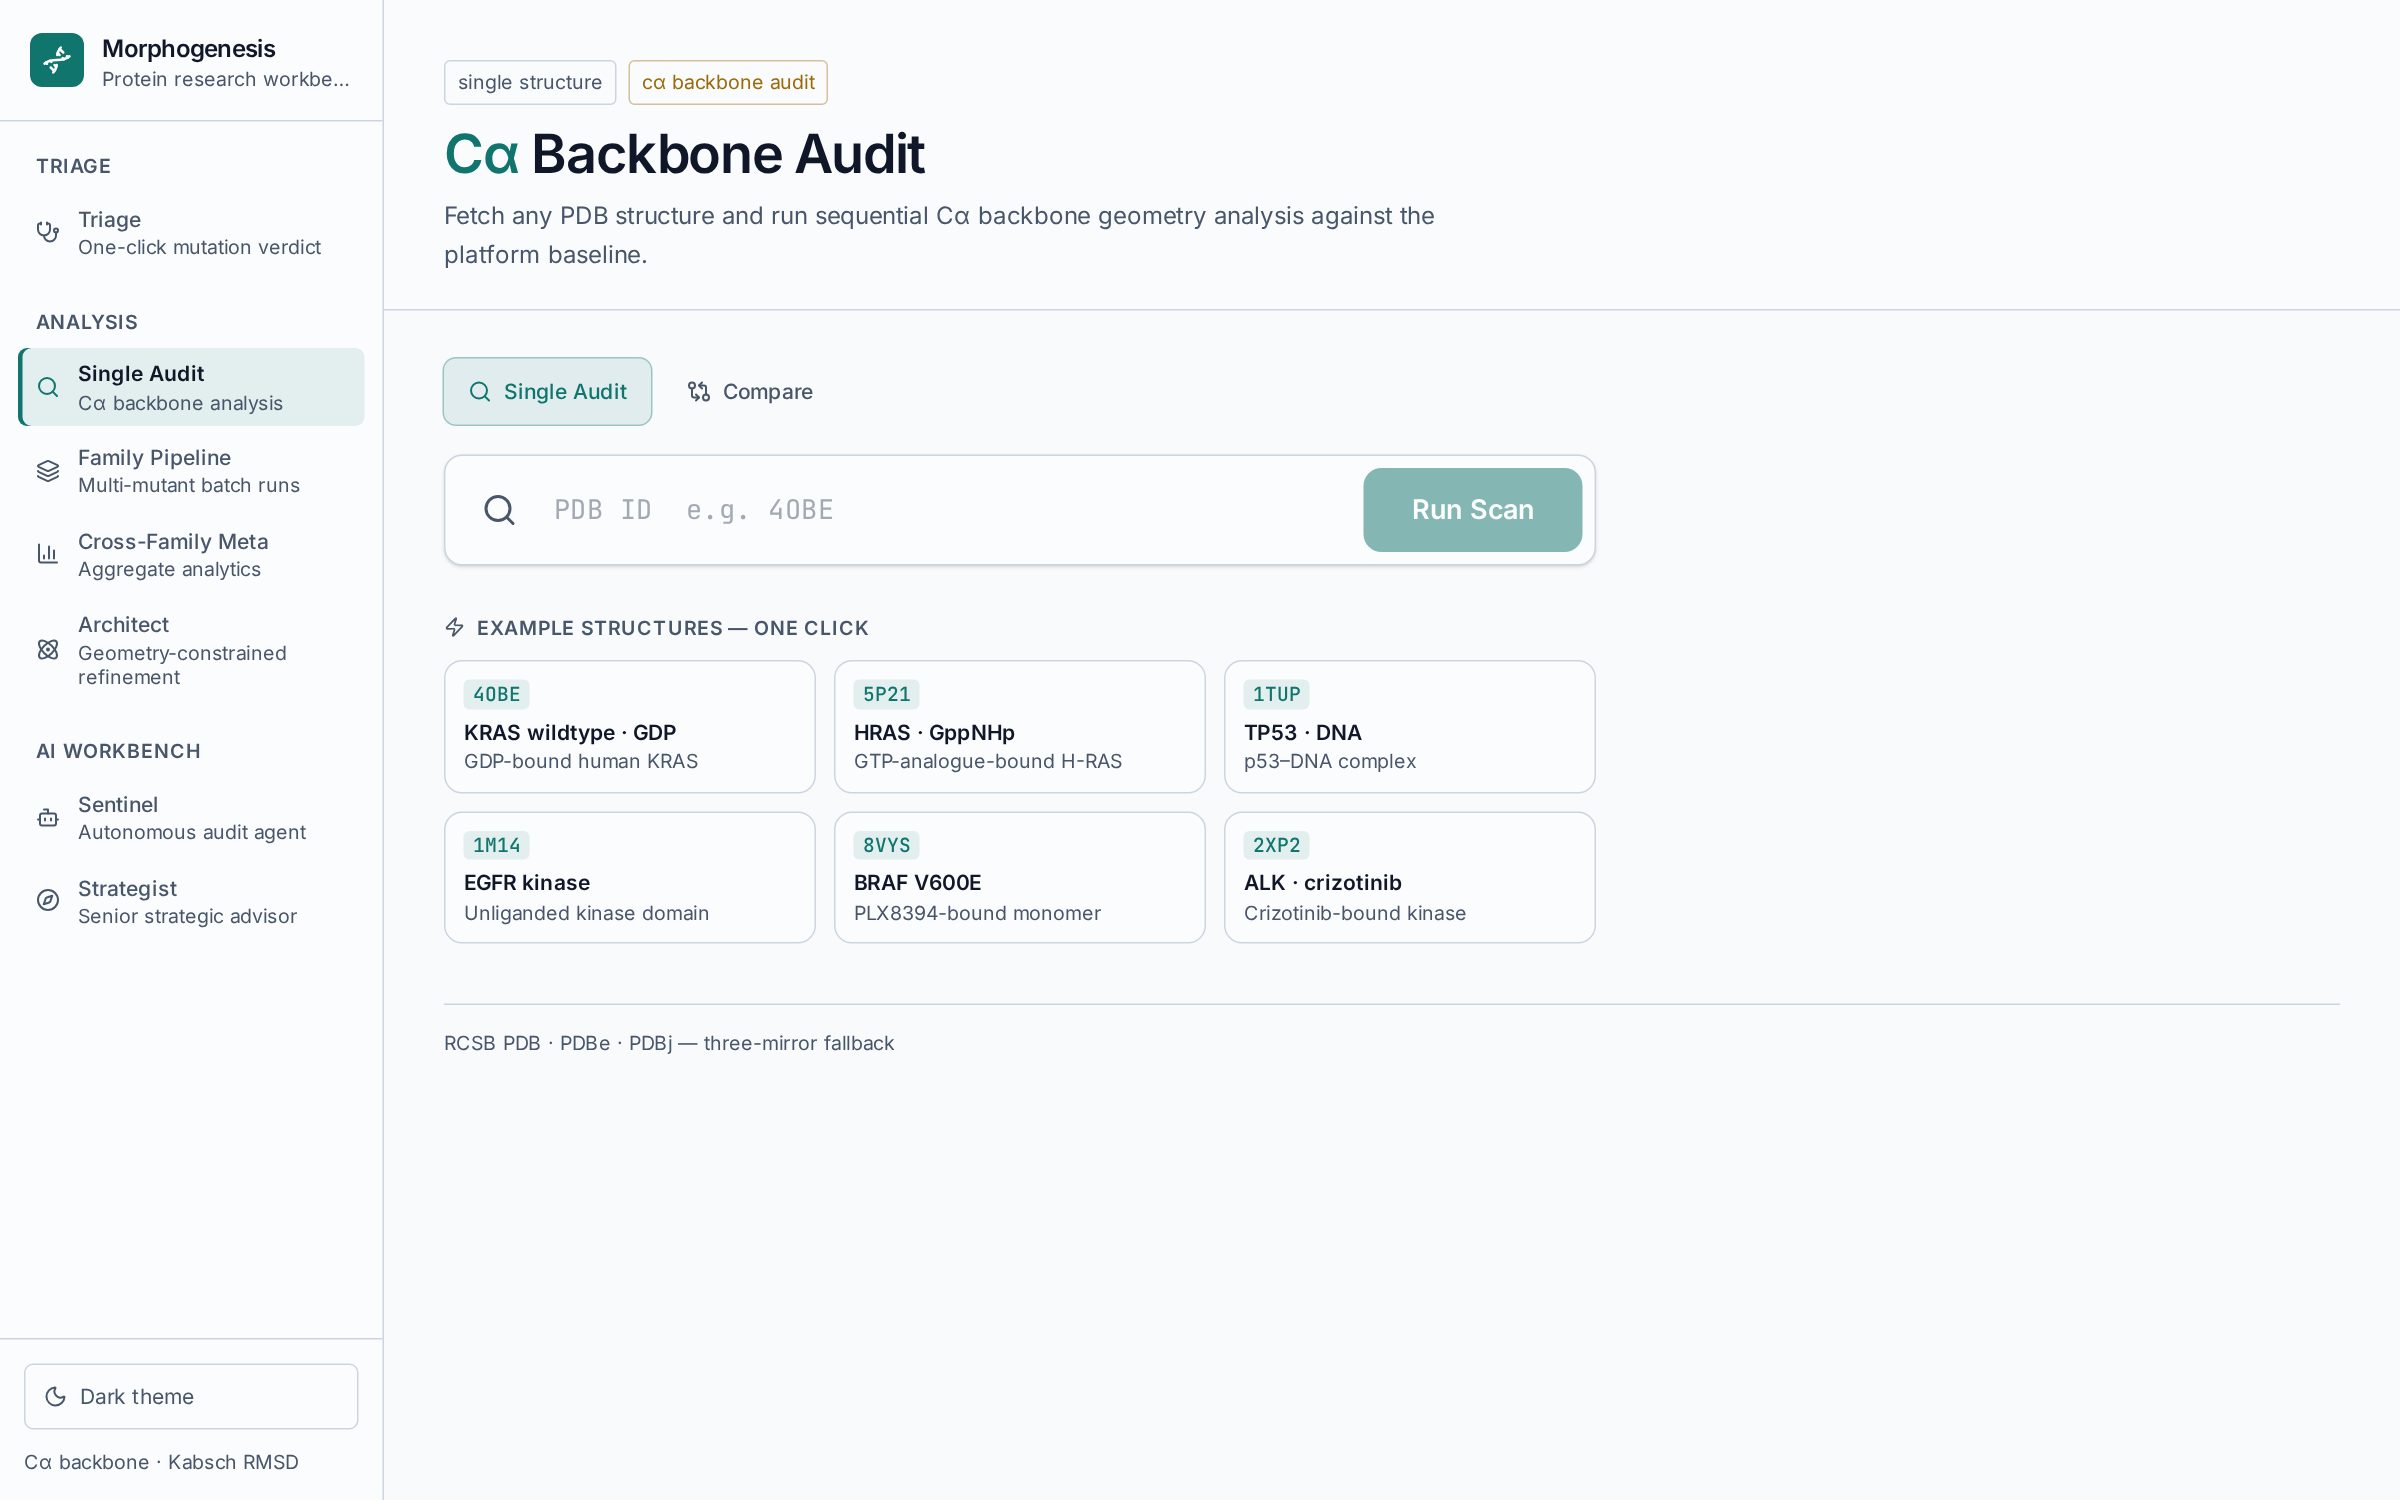
Task: Click the Family Pipeline layers icon
Action: click(48, 471)
